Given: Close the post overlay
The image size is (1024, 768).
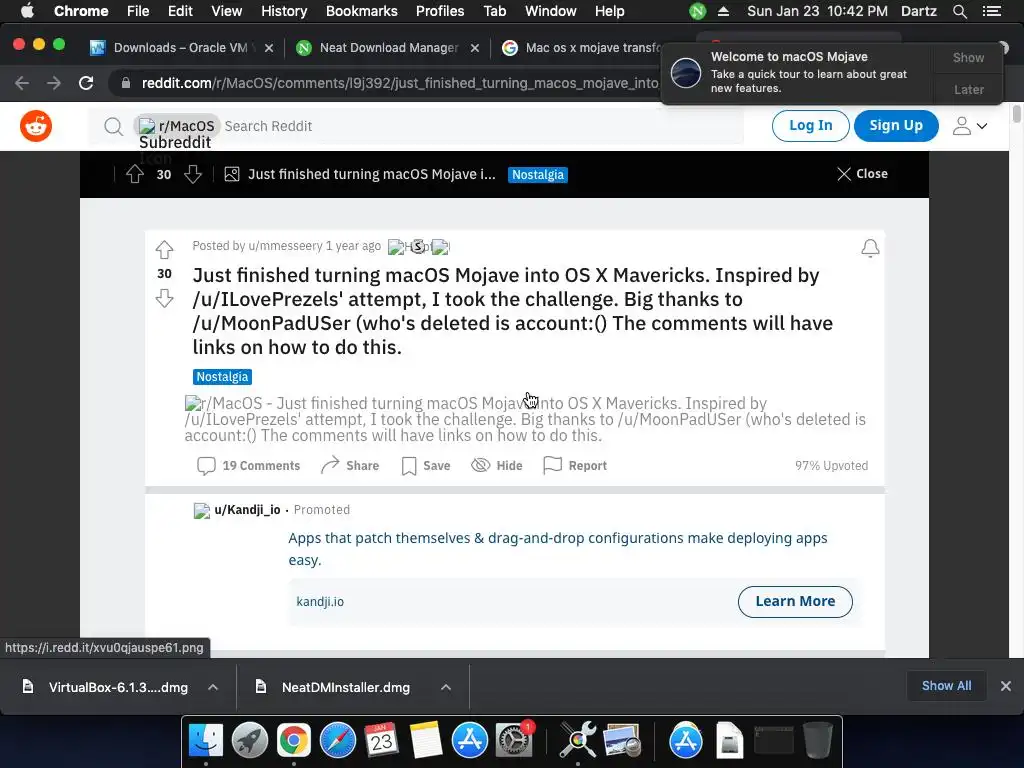Looking at the screenshot, I should click(862, 174).
